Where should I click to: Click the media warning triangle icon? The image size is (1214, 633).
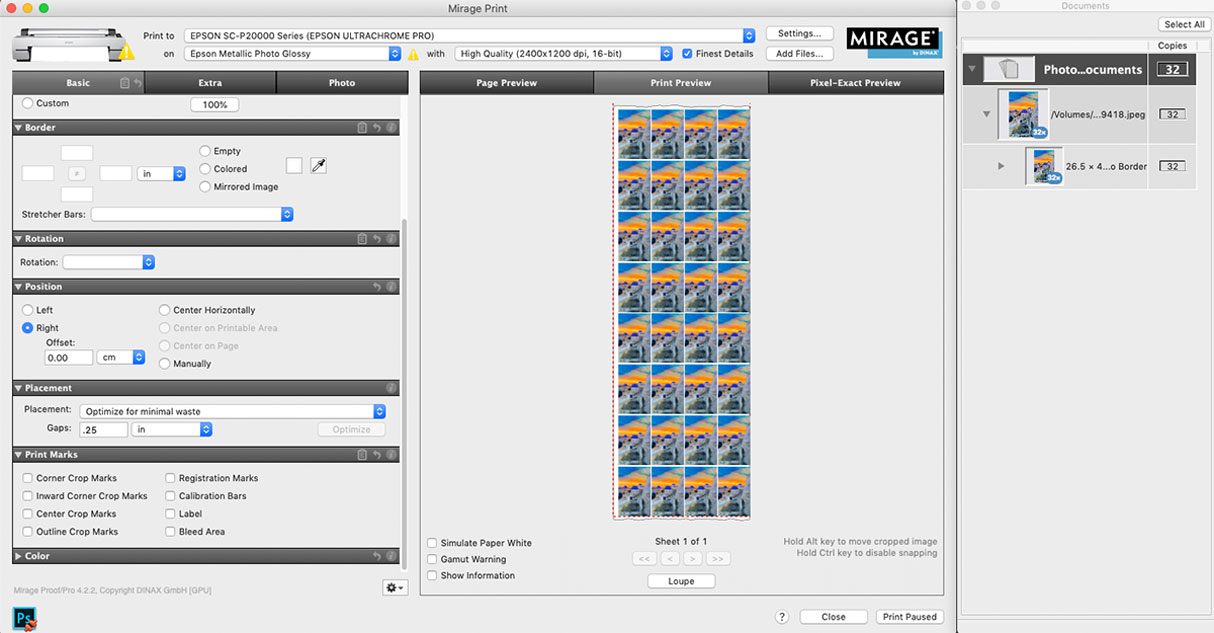point(413,54)
